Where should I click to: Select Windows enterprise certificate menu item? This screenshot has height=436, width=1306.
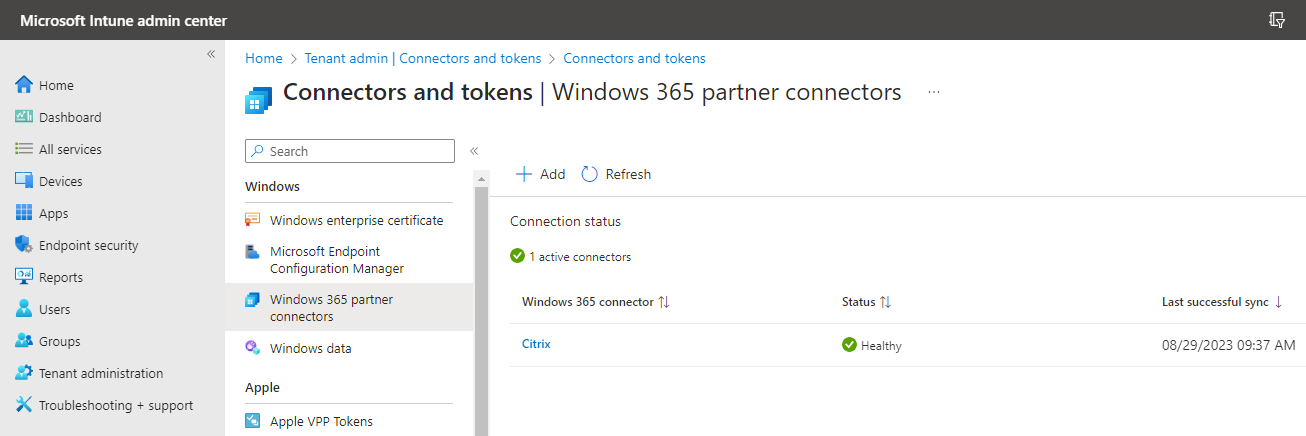(356, 220)
